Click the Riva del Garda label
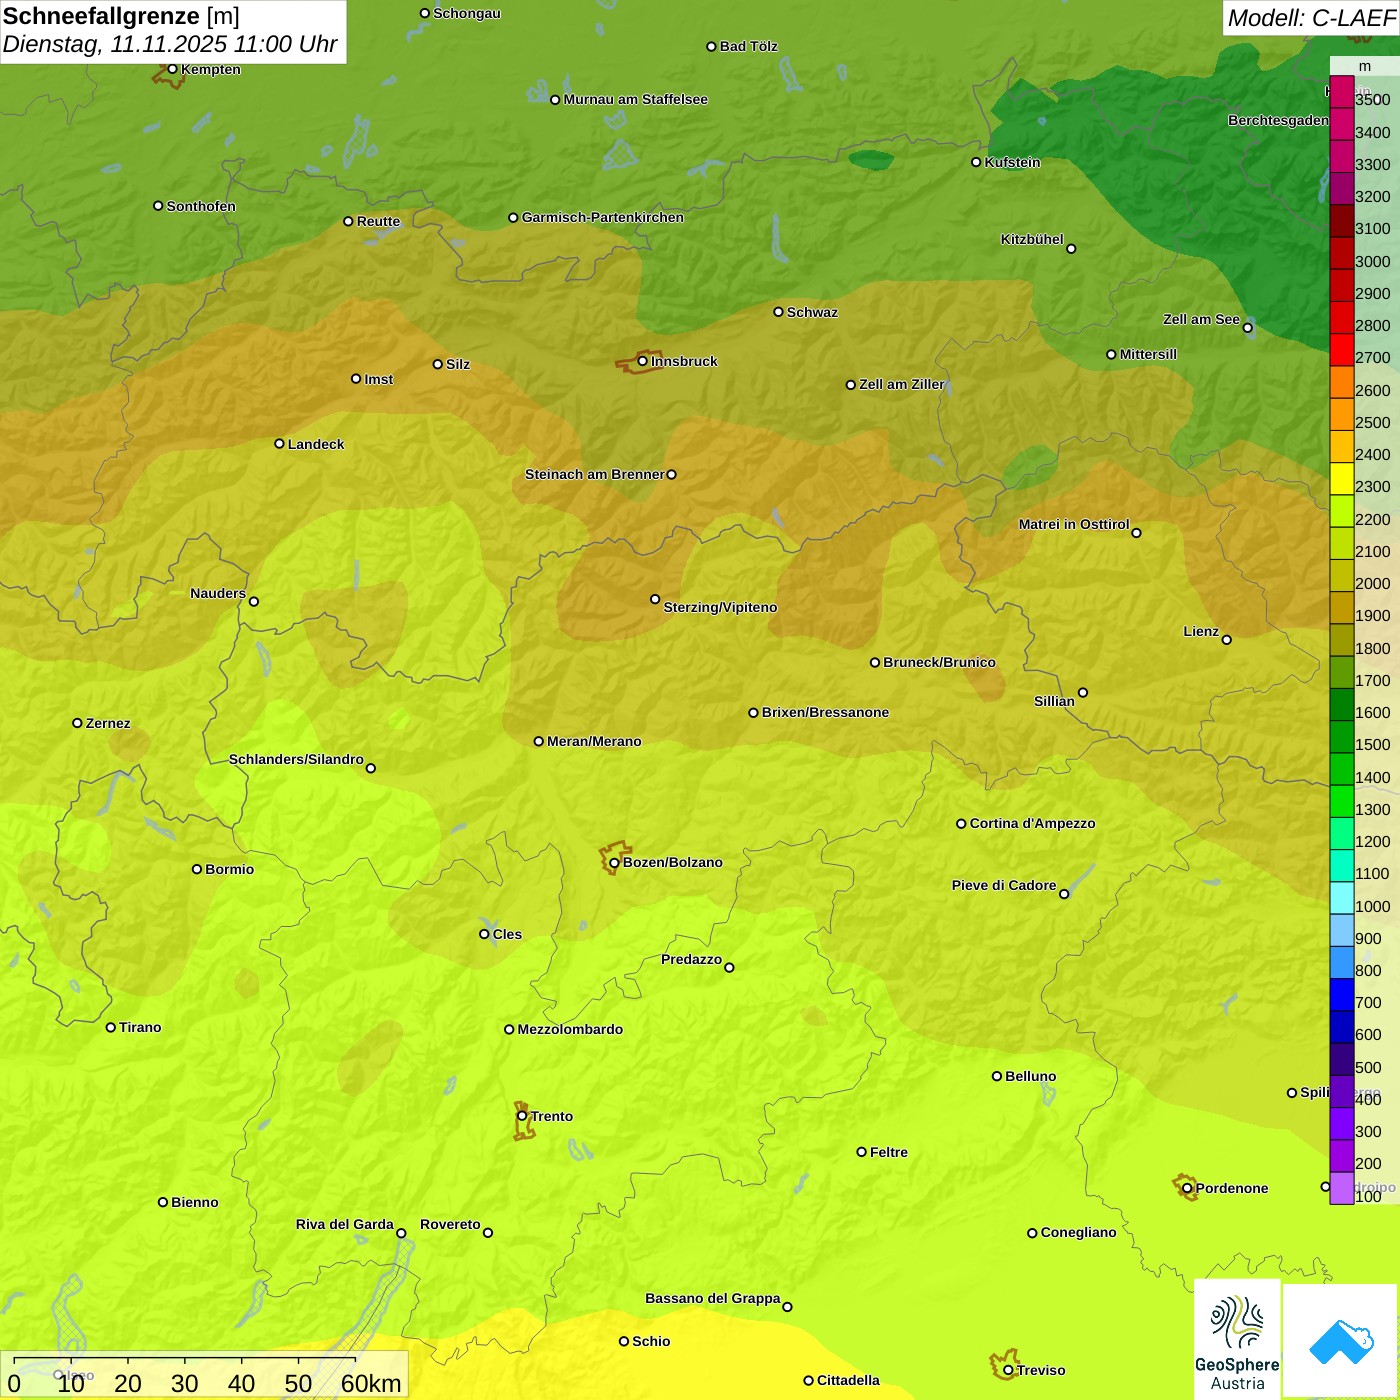This screenshot has width=1400, height=1400. 345,1224
